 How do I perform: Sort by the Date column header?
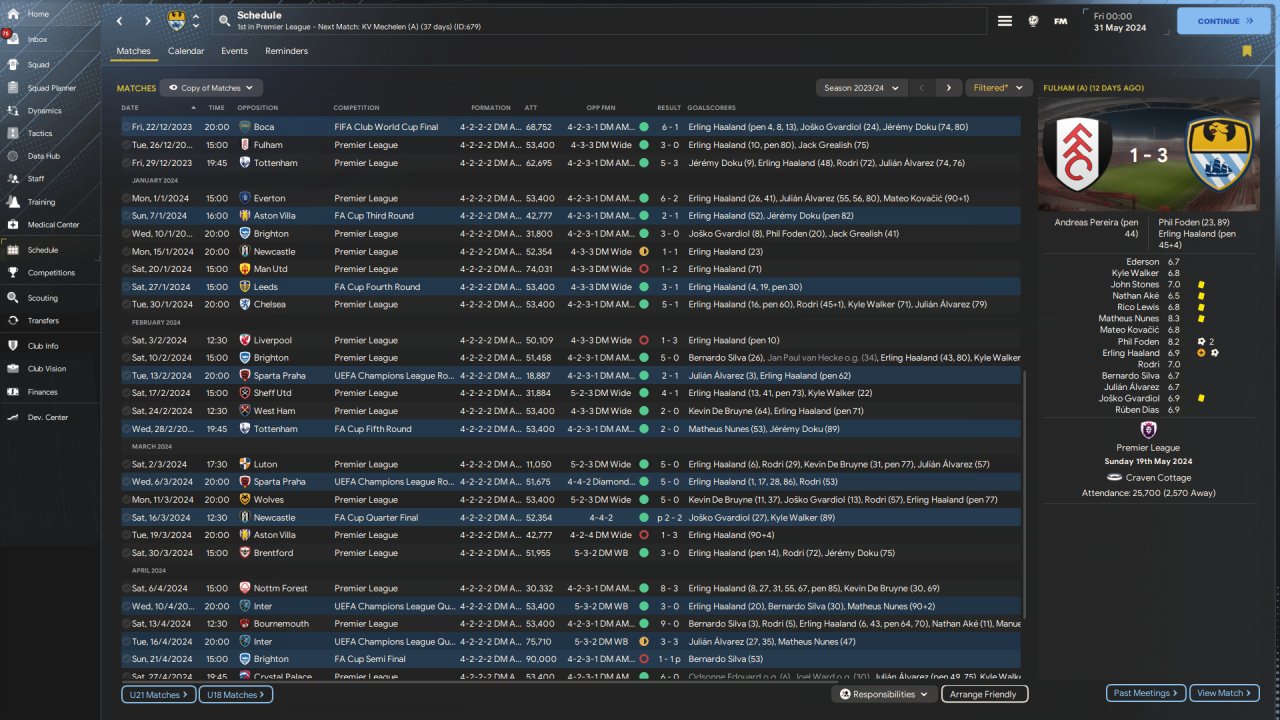tap(130, 108)
